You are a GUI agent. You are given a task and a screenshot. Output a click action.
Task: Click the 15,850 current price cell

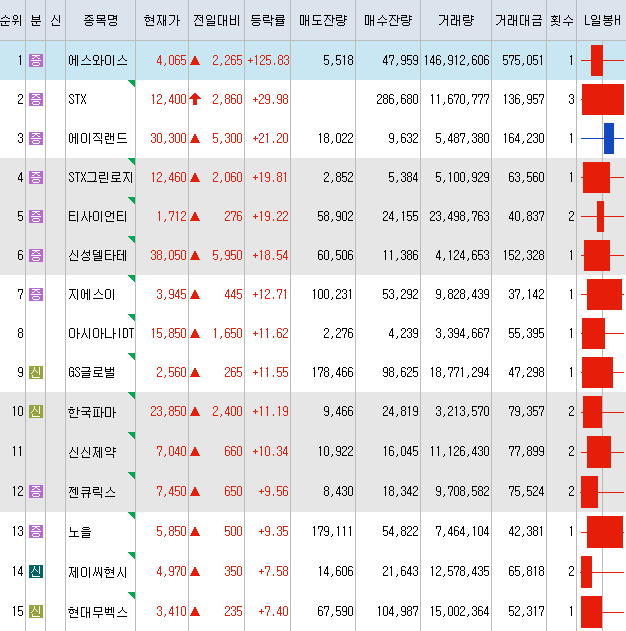coord(168,334)
